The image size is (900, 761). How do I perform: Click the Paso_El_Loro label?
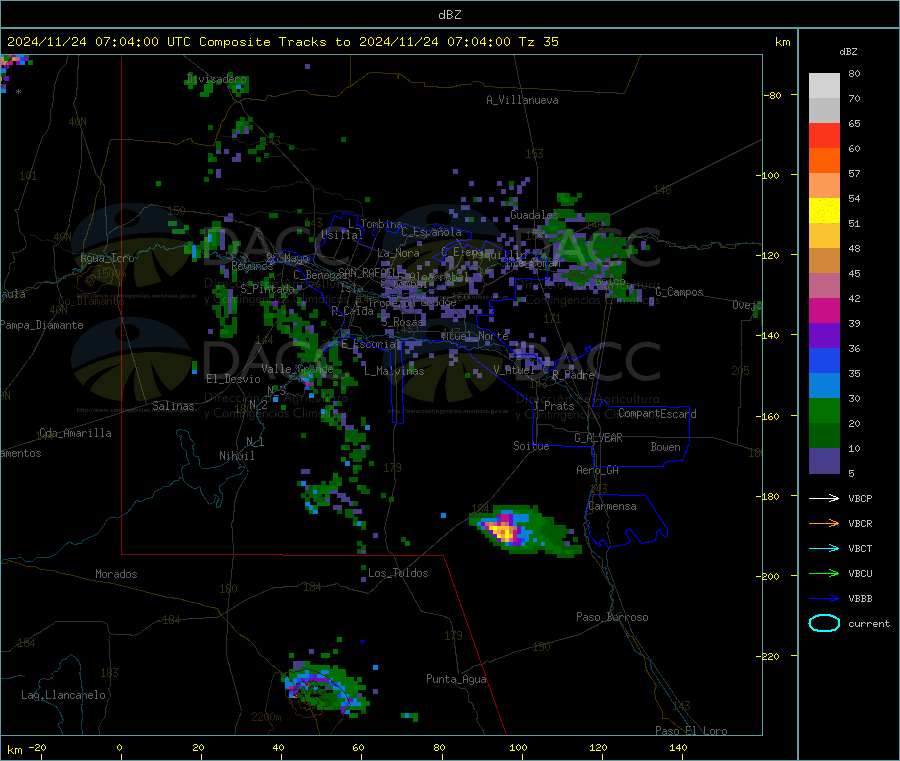coord(692,731)
